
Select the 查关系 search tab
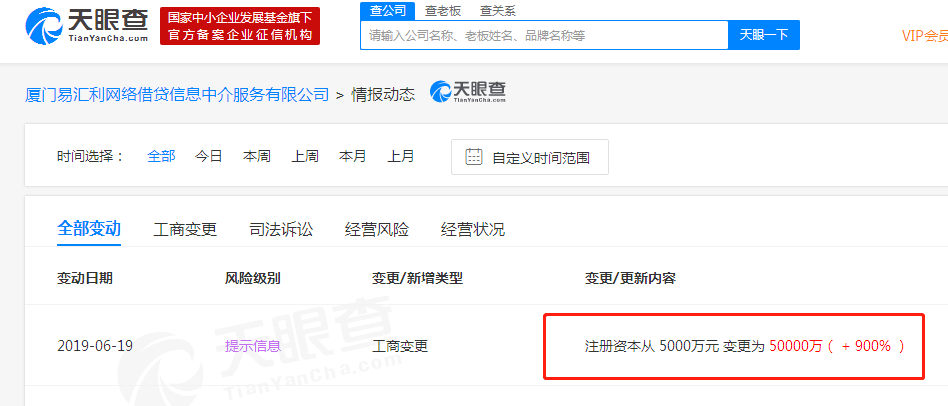click(498, 11)
